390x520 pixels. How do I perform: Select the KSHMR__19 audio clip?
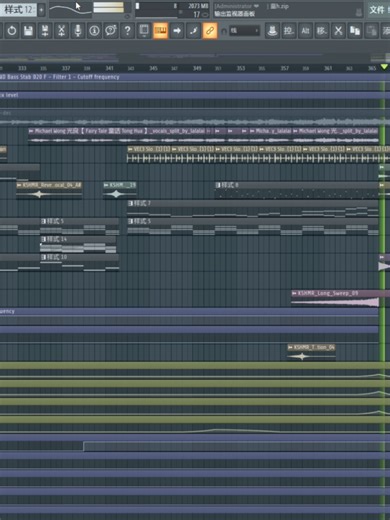click(120, 190)
